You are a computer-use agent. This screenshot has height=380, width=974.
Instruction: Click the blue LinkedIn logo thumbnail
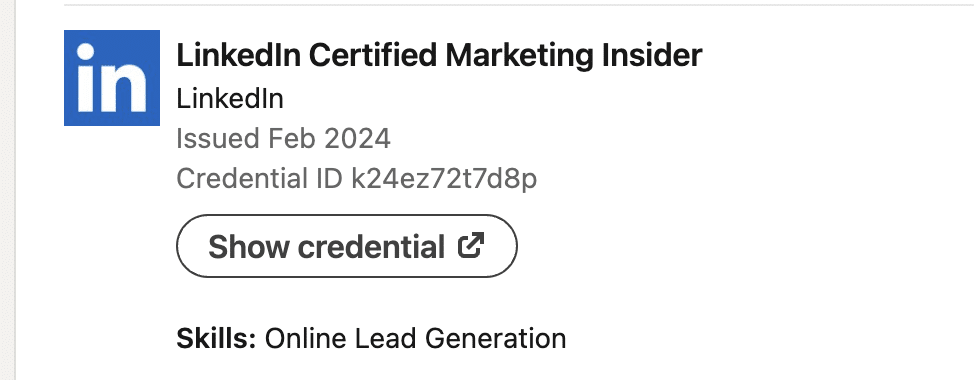click(x=112, y=78)
